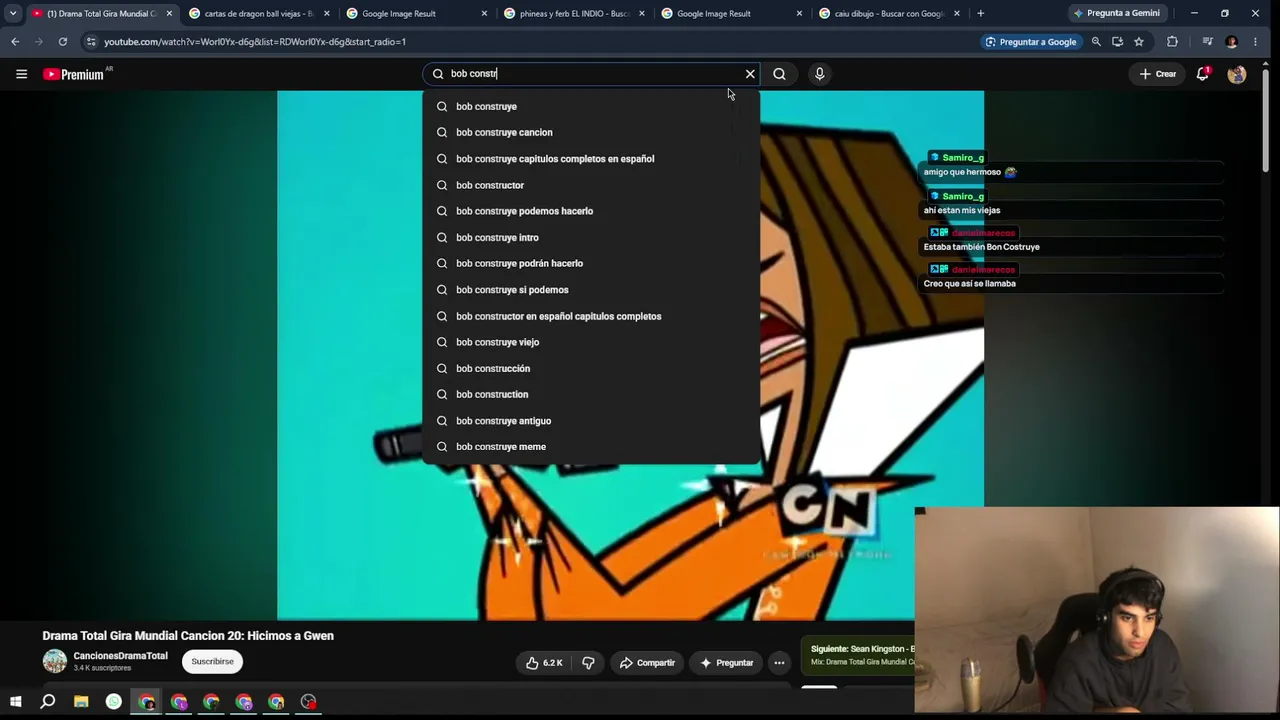Open WhatsApp from the taskbar
This screenshot has height=720, width=1280.
(114, 702)
